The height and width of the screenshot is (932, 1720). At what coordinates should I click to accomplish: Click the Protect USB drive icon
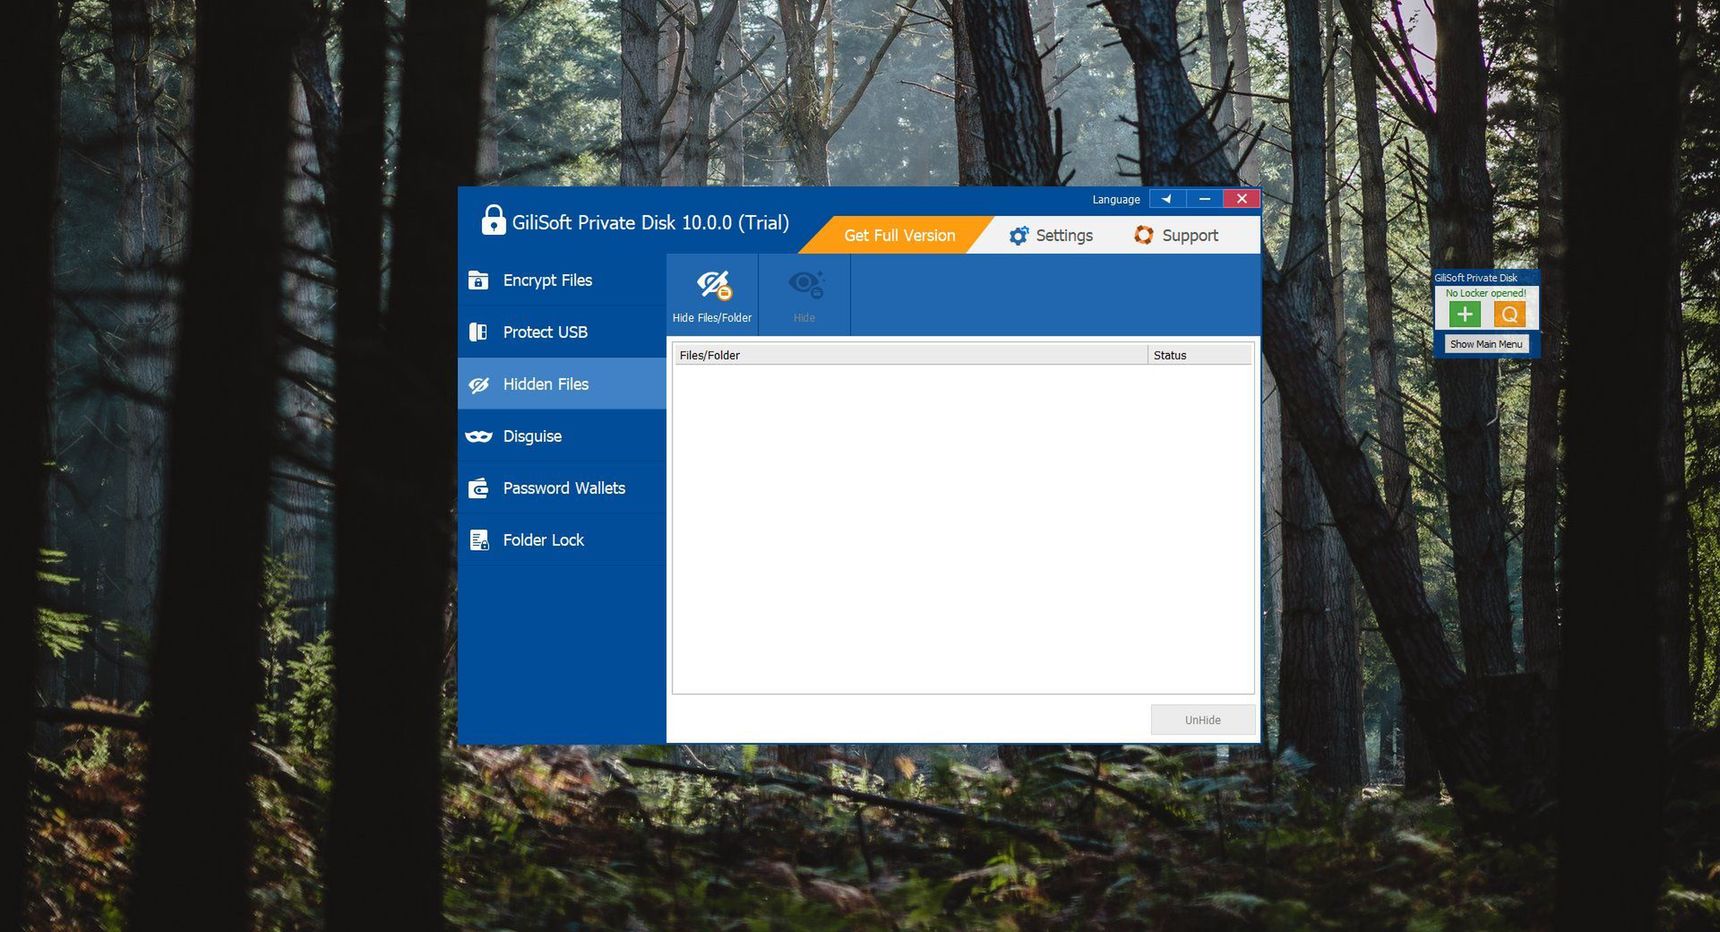pos(479,332)
